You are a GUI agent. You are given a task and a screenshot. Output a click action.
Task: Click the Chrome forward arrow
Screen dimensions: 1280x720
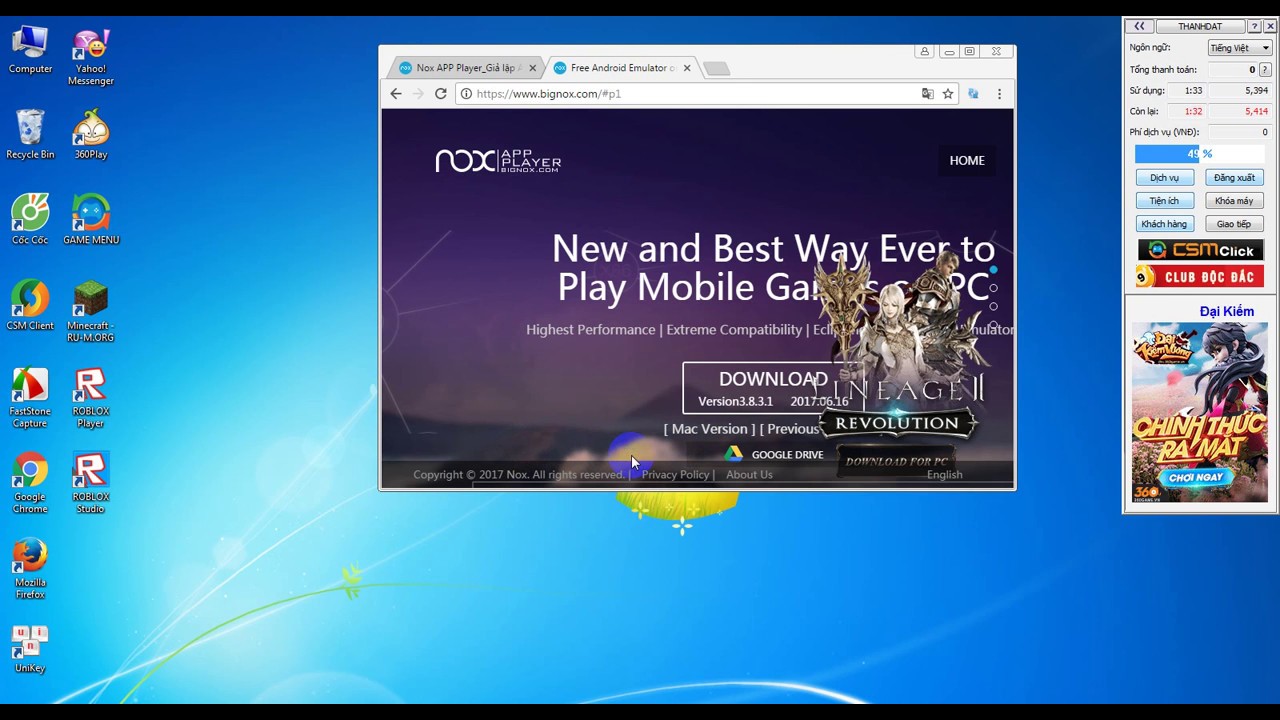pyautogui.click(x=418, y=94)
